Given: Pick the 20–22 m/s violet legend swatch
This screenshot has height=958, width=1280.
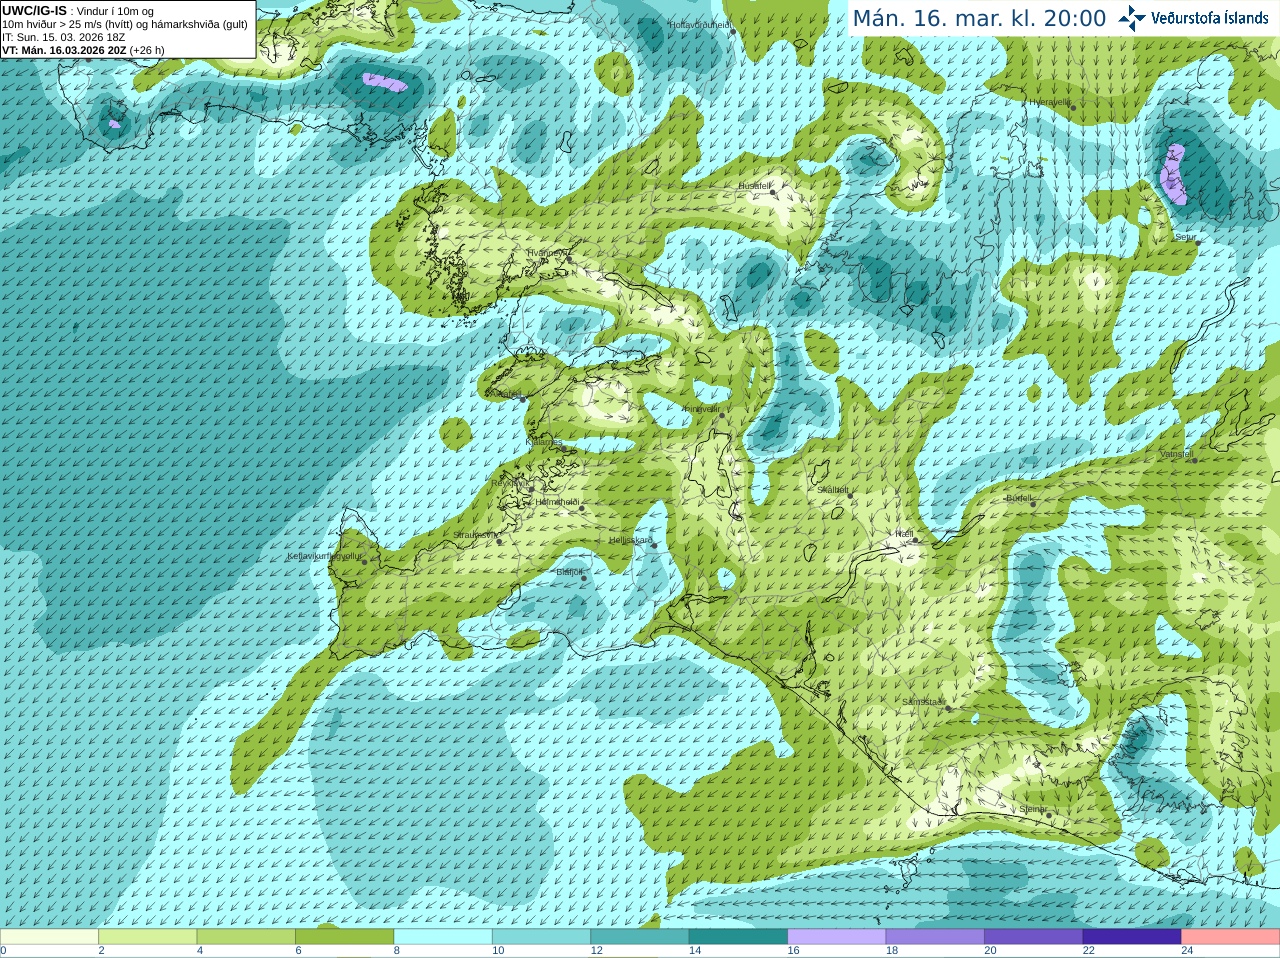Looking at the screenshot, I should [1034, 937].
